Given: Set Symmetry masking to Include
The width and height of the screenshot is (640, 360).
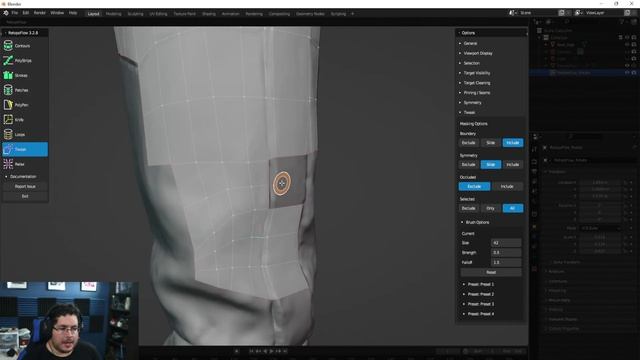Looking at the screenshot, I should click(x=513, y=164).
